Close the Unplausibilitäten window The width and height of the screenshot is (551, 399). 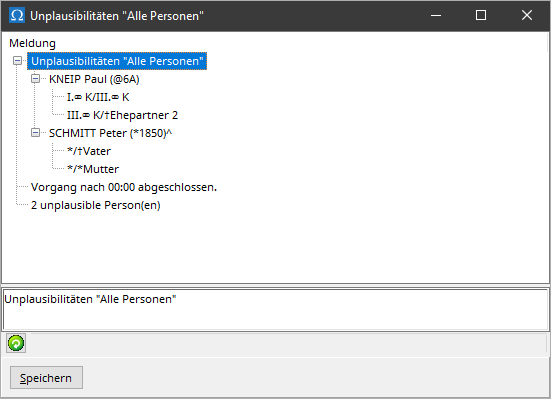coord(527,15)
